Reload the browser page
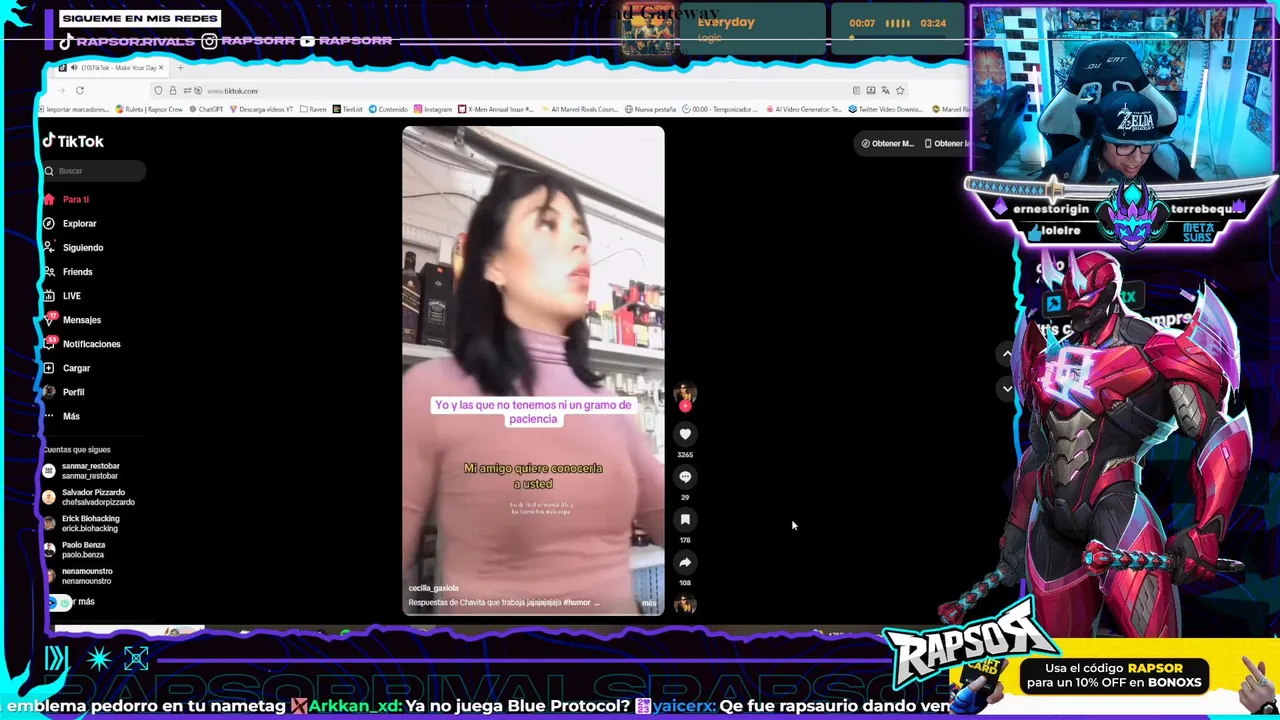 click(80, 90)
